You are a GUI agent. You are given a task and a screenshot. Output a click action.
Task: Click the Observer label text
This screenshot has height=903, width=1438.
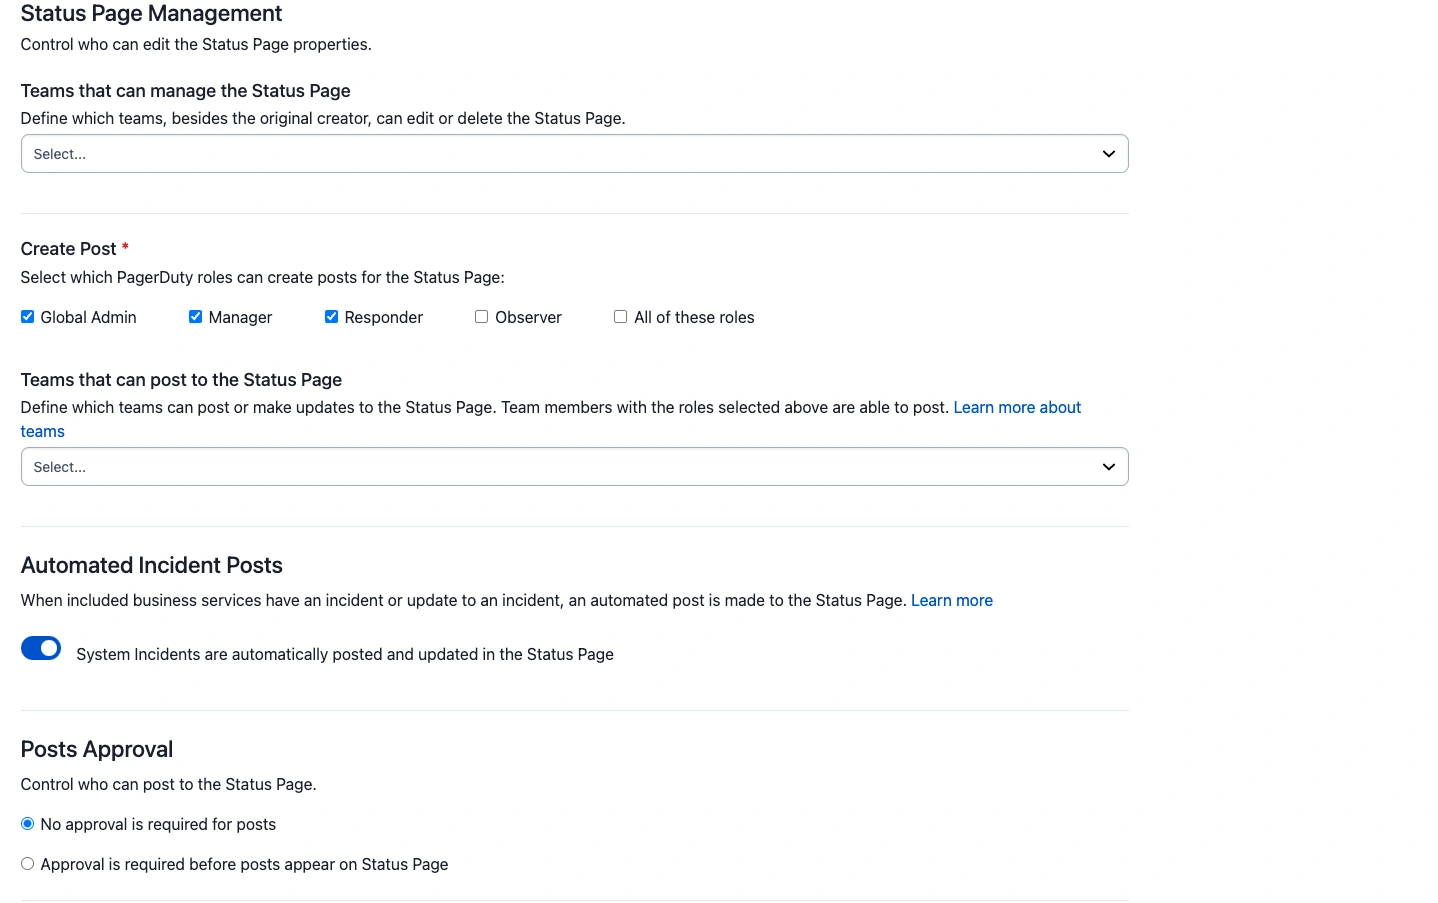(x=528, y=318)
